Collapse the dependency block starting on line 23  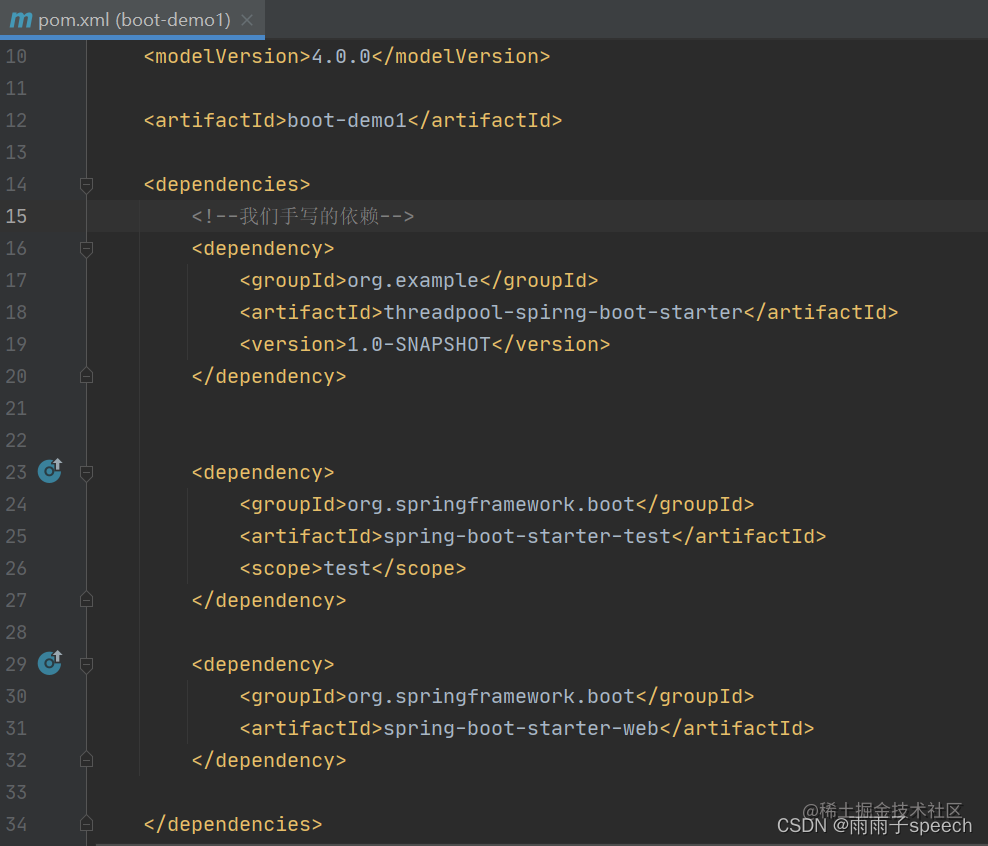pyautogui.click(x=87, y=472)
